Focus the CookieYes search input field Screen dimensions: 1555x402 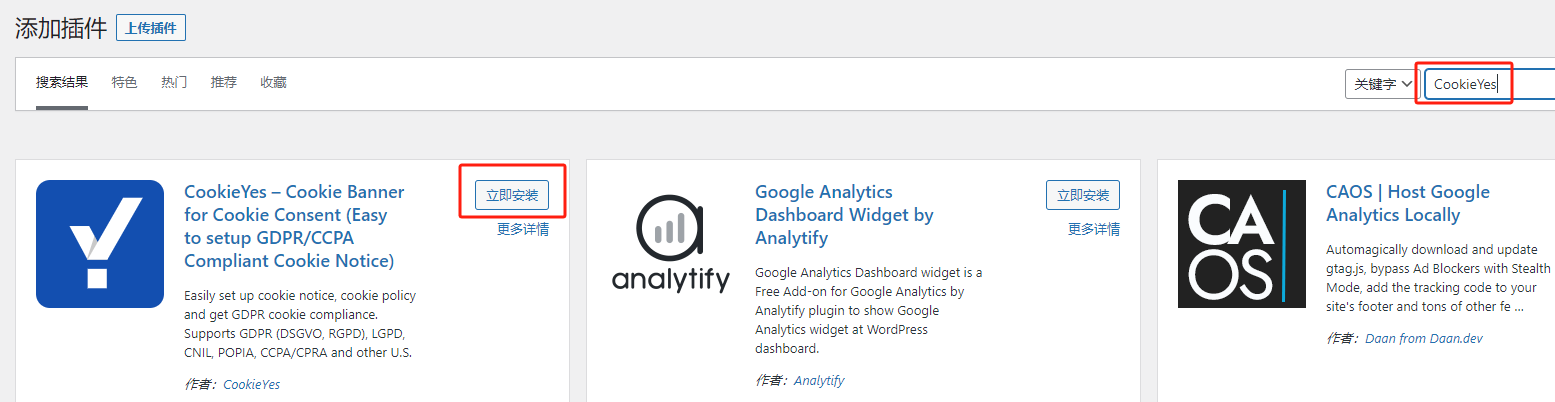(x=1489, y=85)
